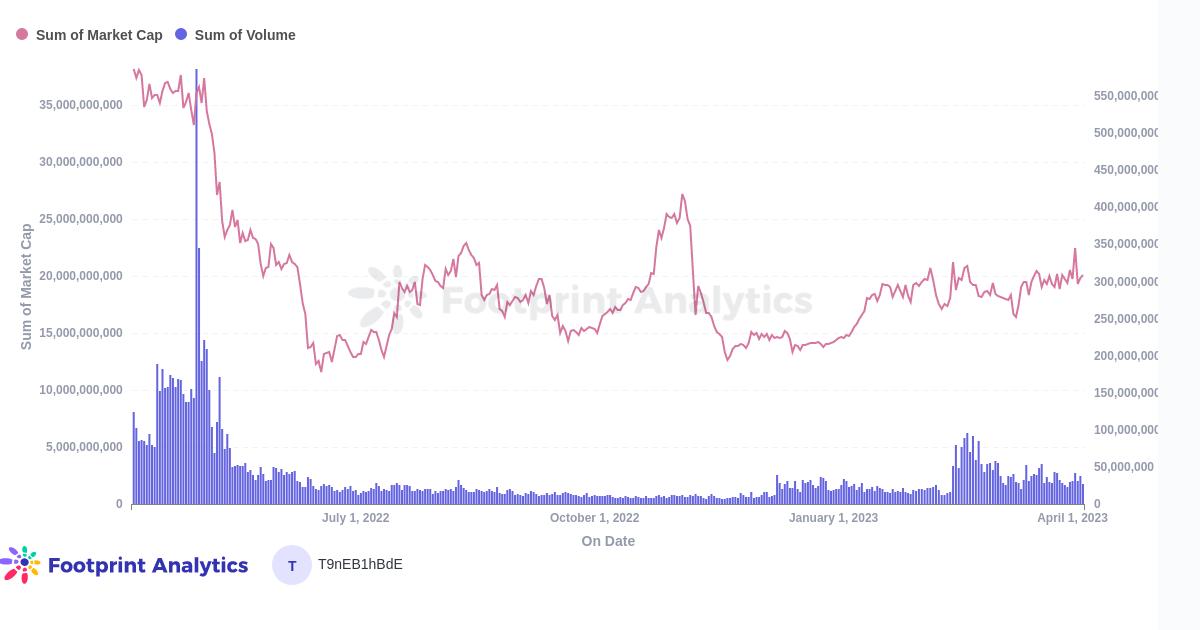1200x630 pixels.
Task: Click the round T user avatar
Action: (x=292, y=565)
